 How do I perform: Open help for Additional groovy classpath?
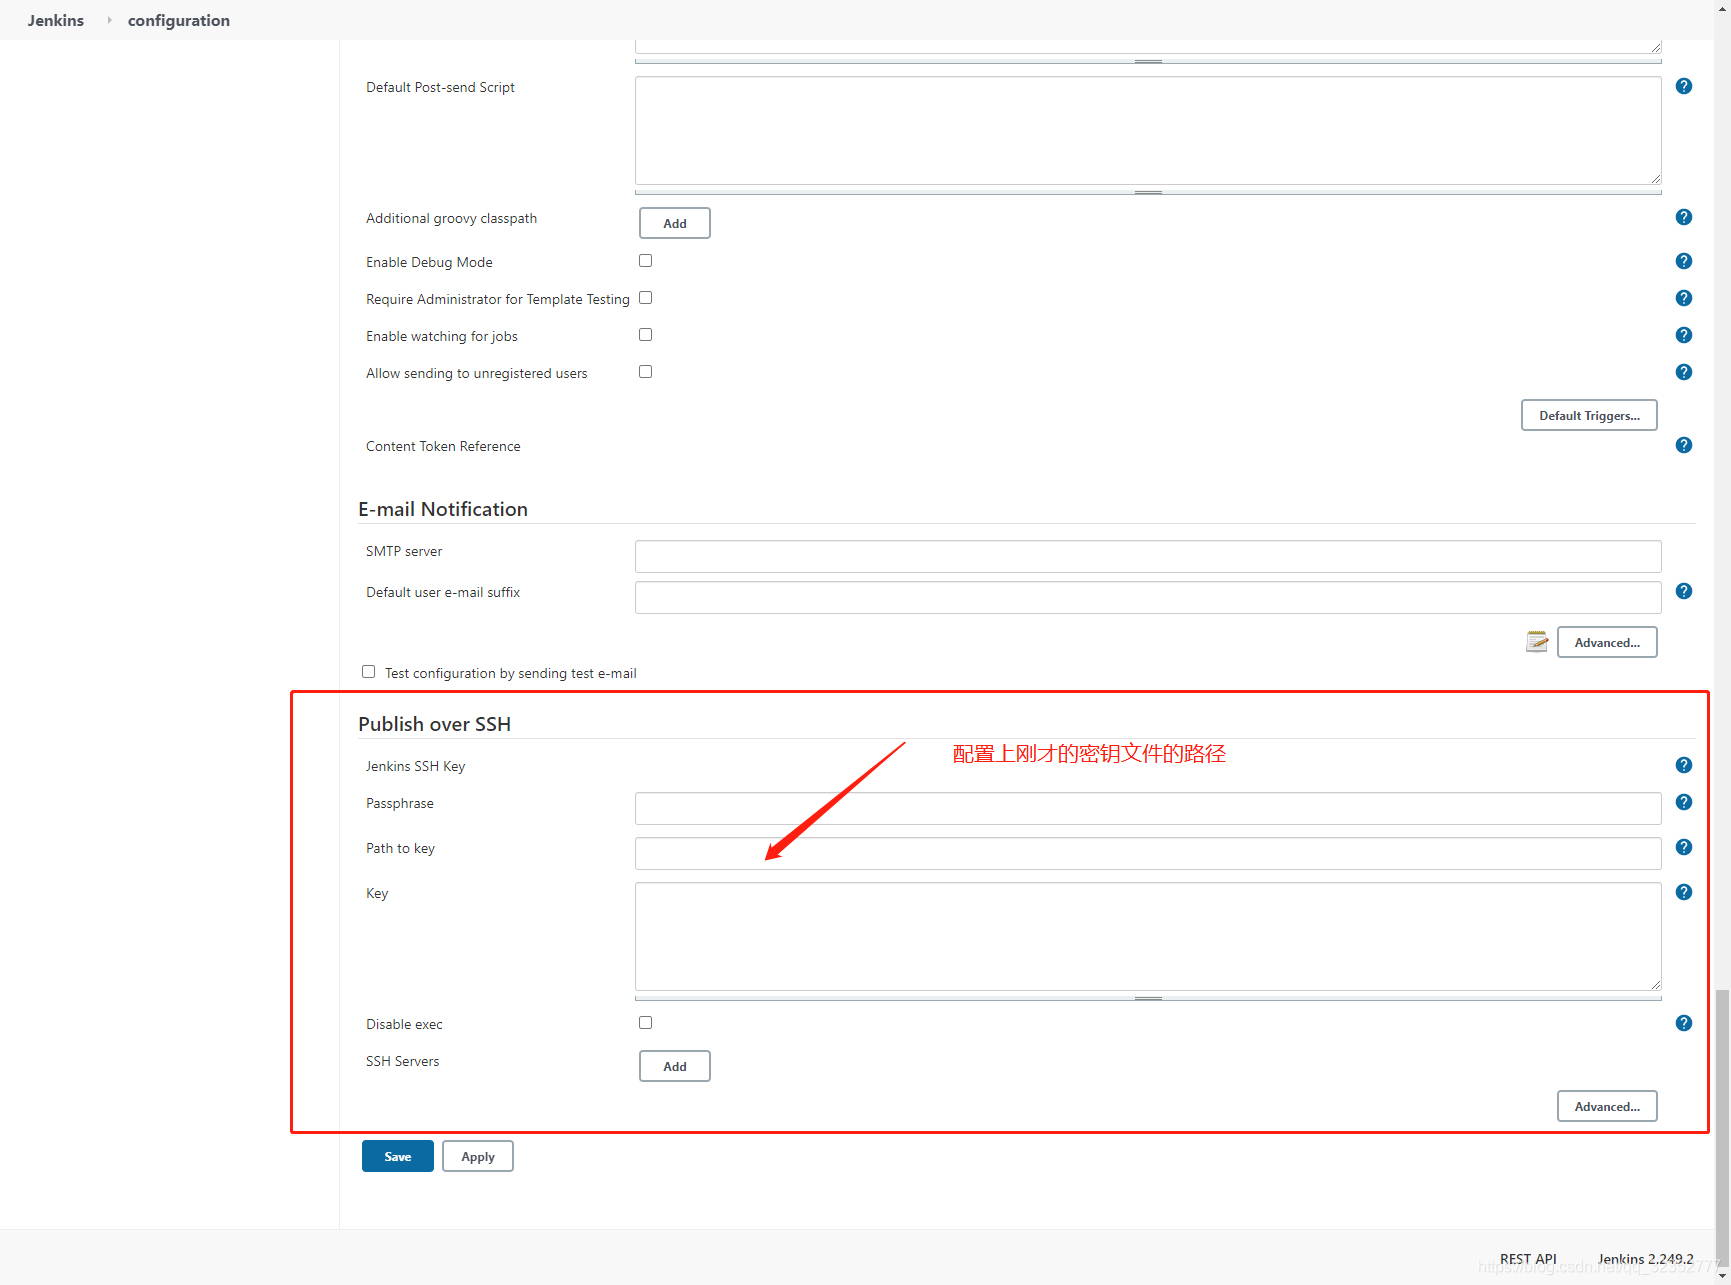(1683, 216)
